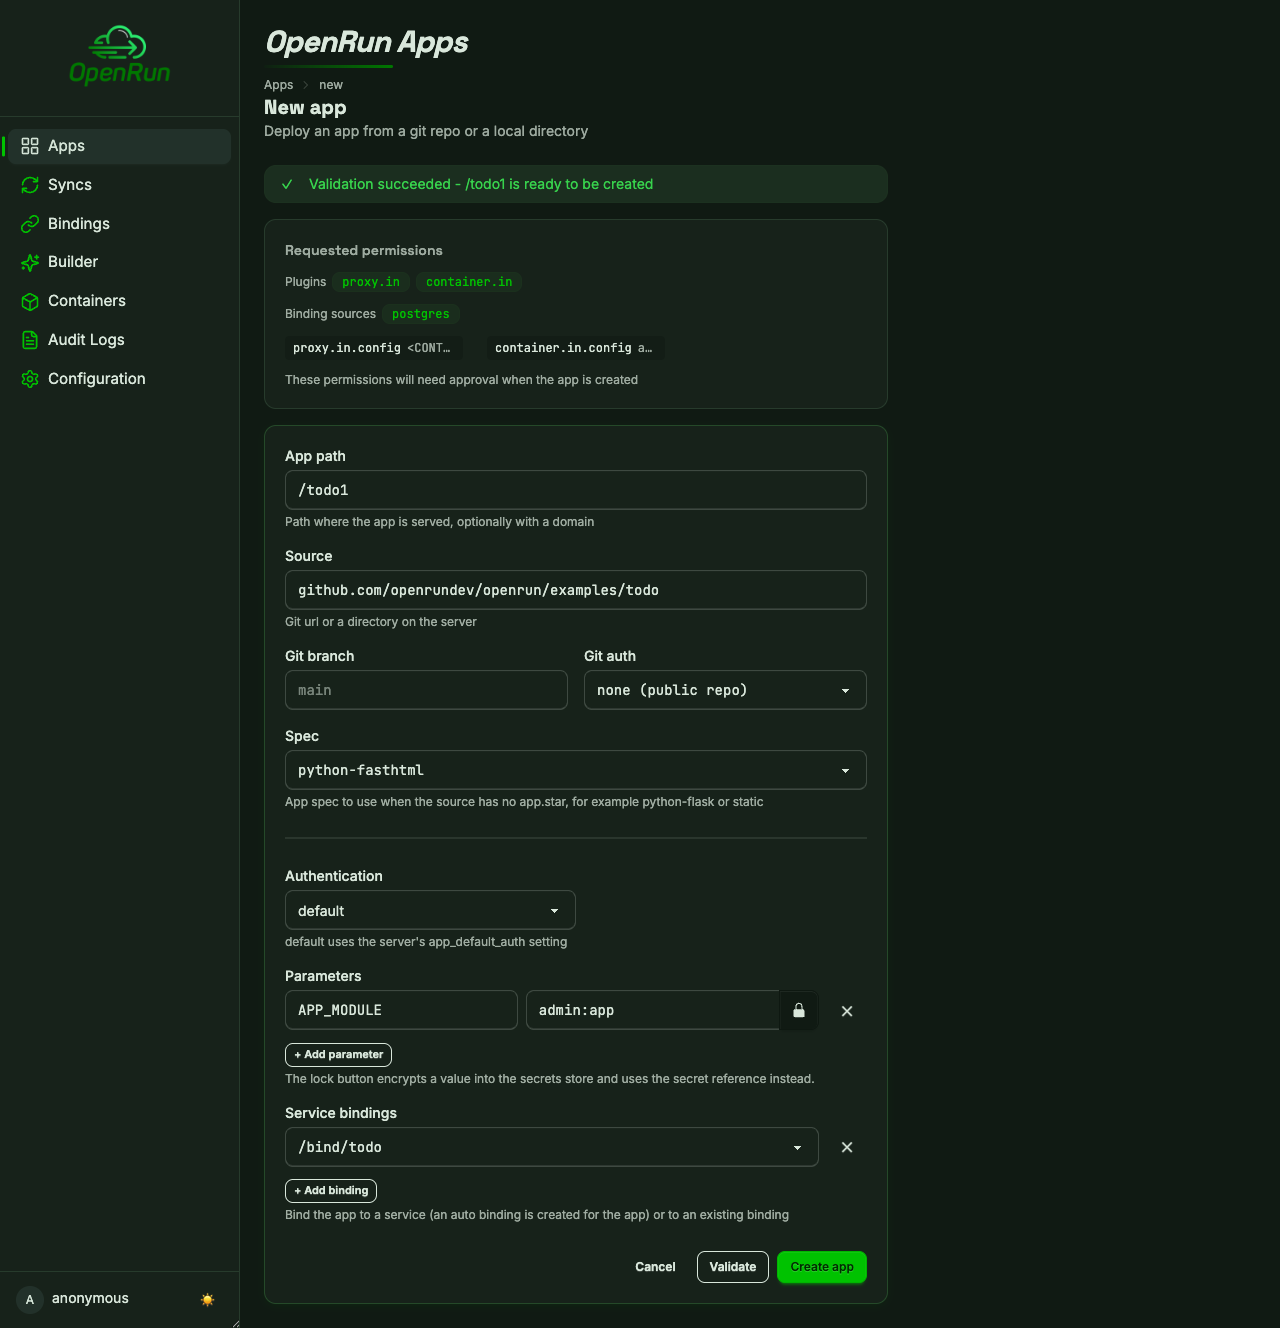
Task: Click the Add binding button
Action: click(x=331, y=1191)
